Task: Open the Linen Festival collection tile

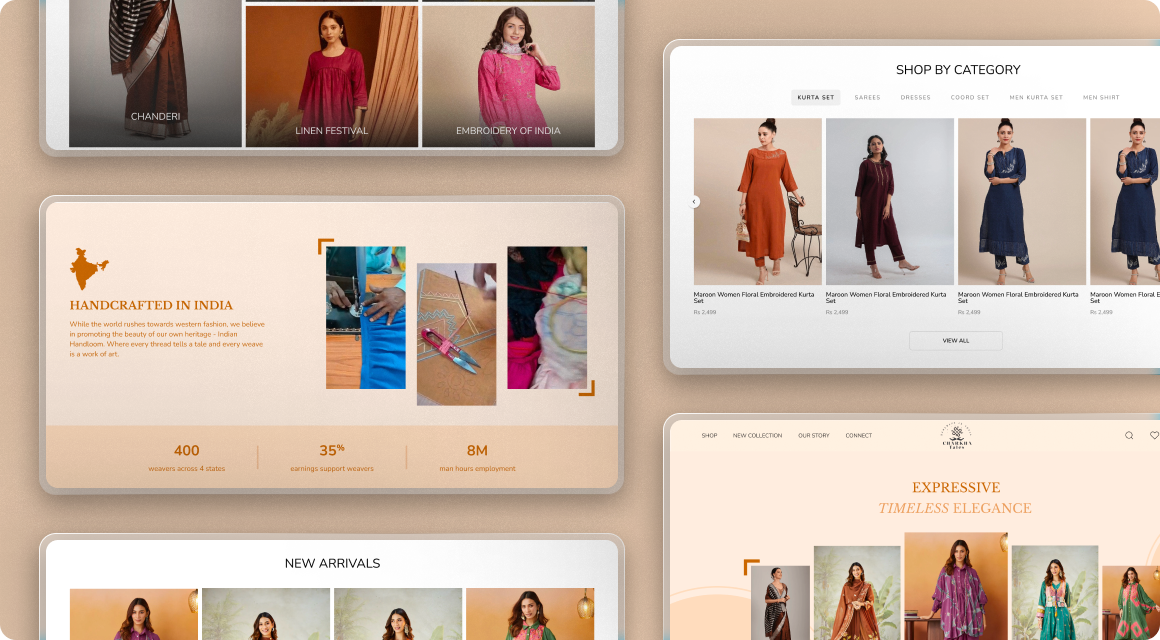Action: point(331,76)
